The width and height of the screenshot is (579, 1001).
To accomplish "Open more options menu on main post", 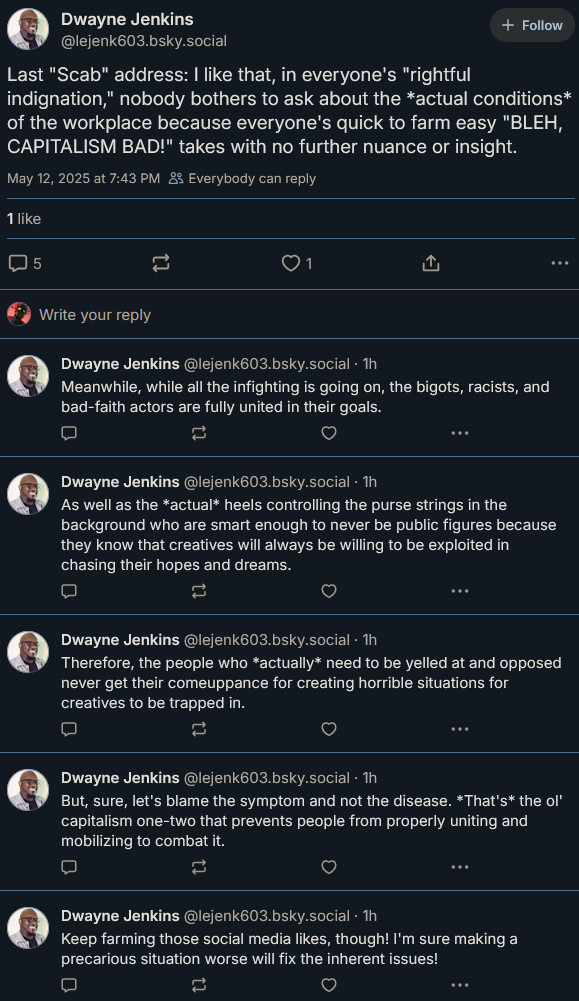I will click(560, 263).
